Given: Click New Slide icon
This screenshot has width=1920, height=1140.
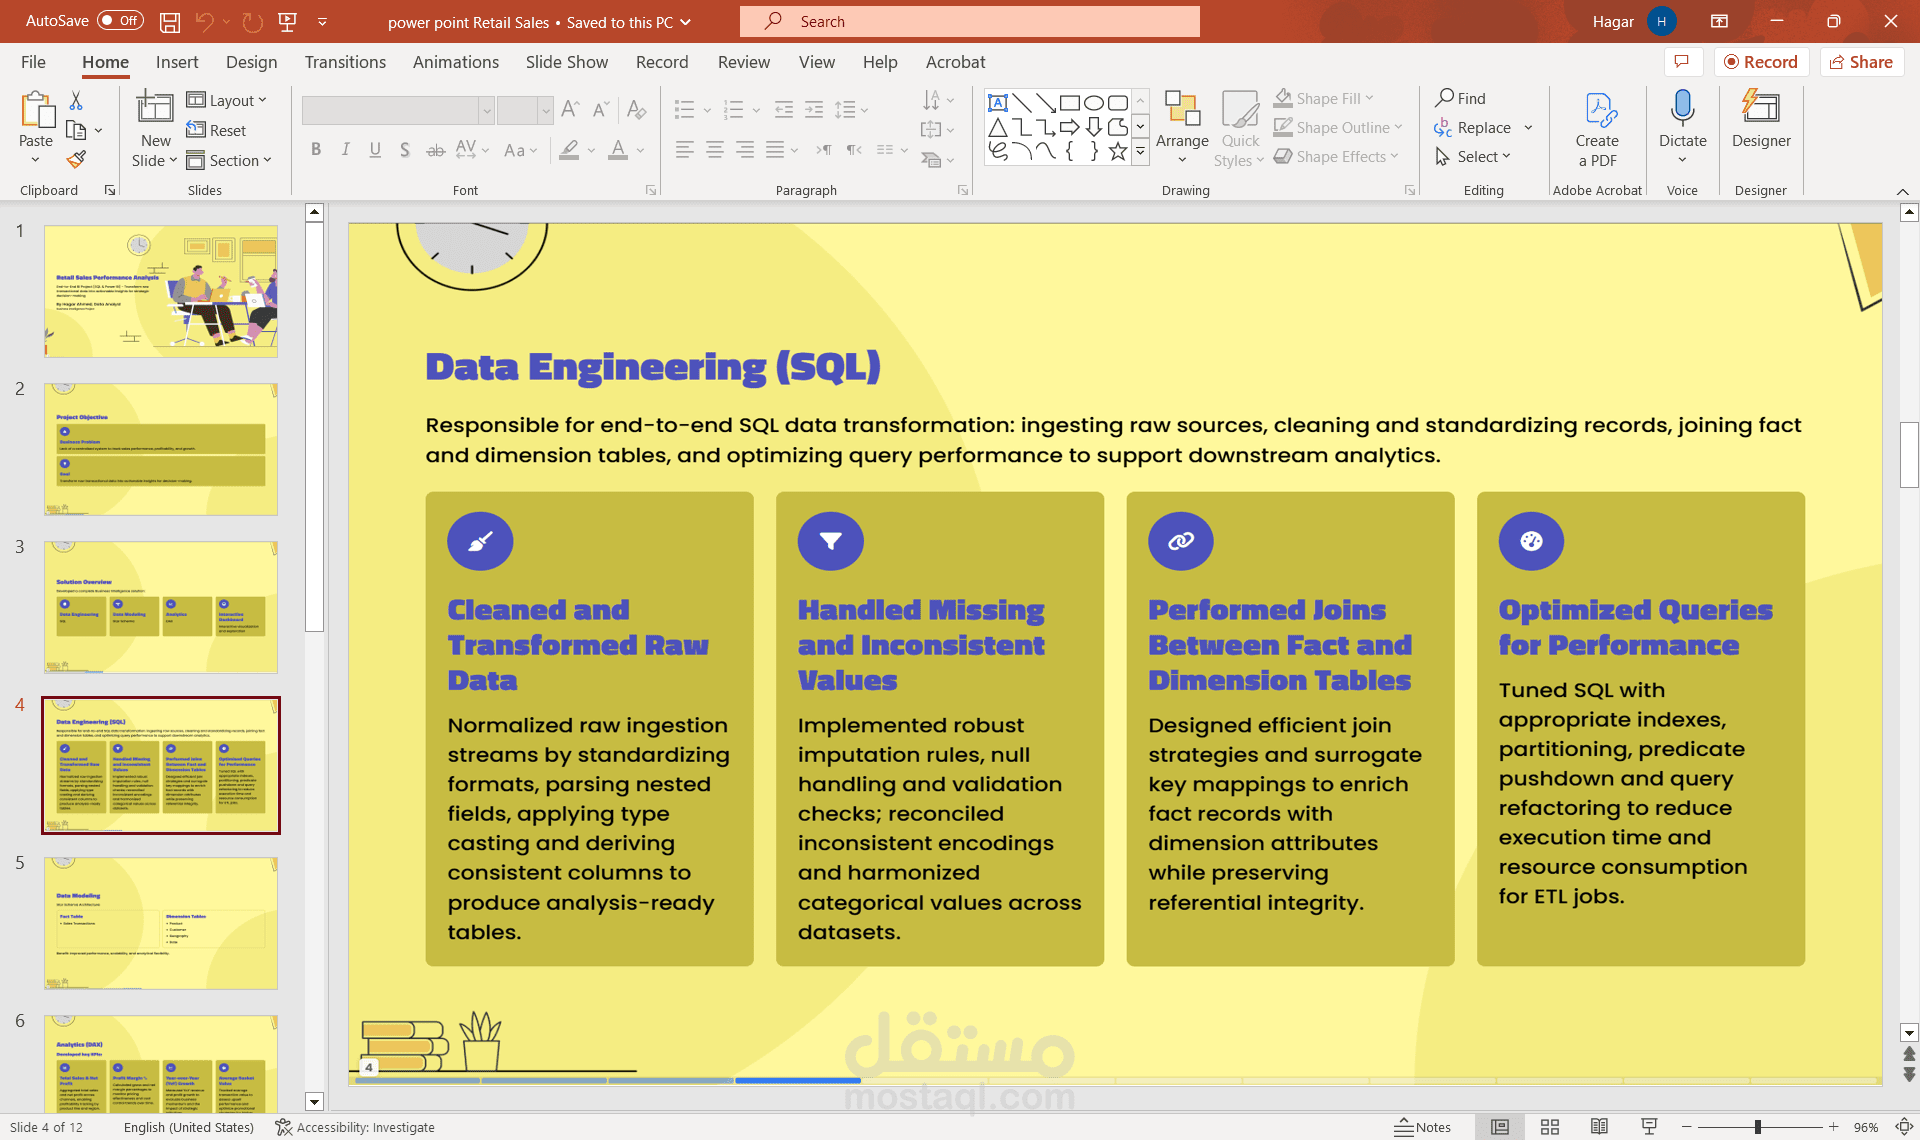Looking at the screenshot, I should (x=155, y=108).
